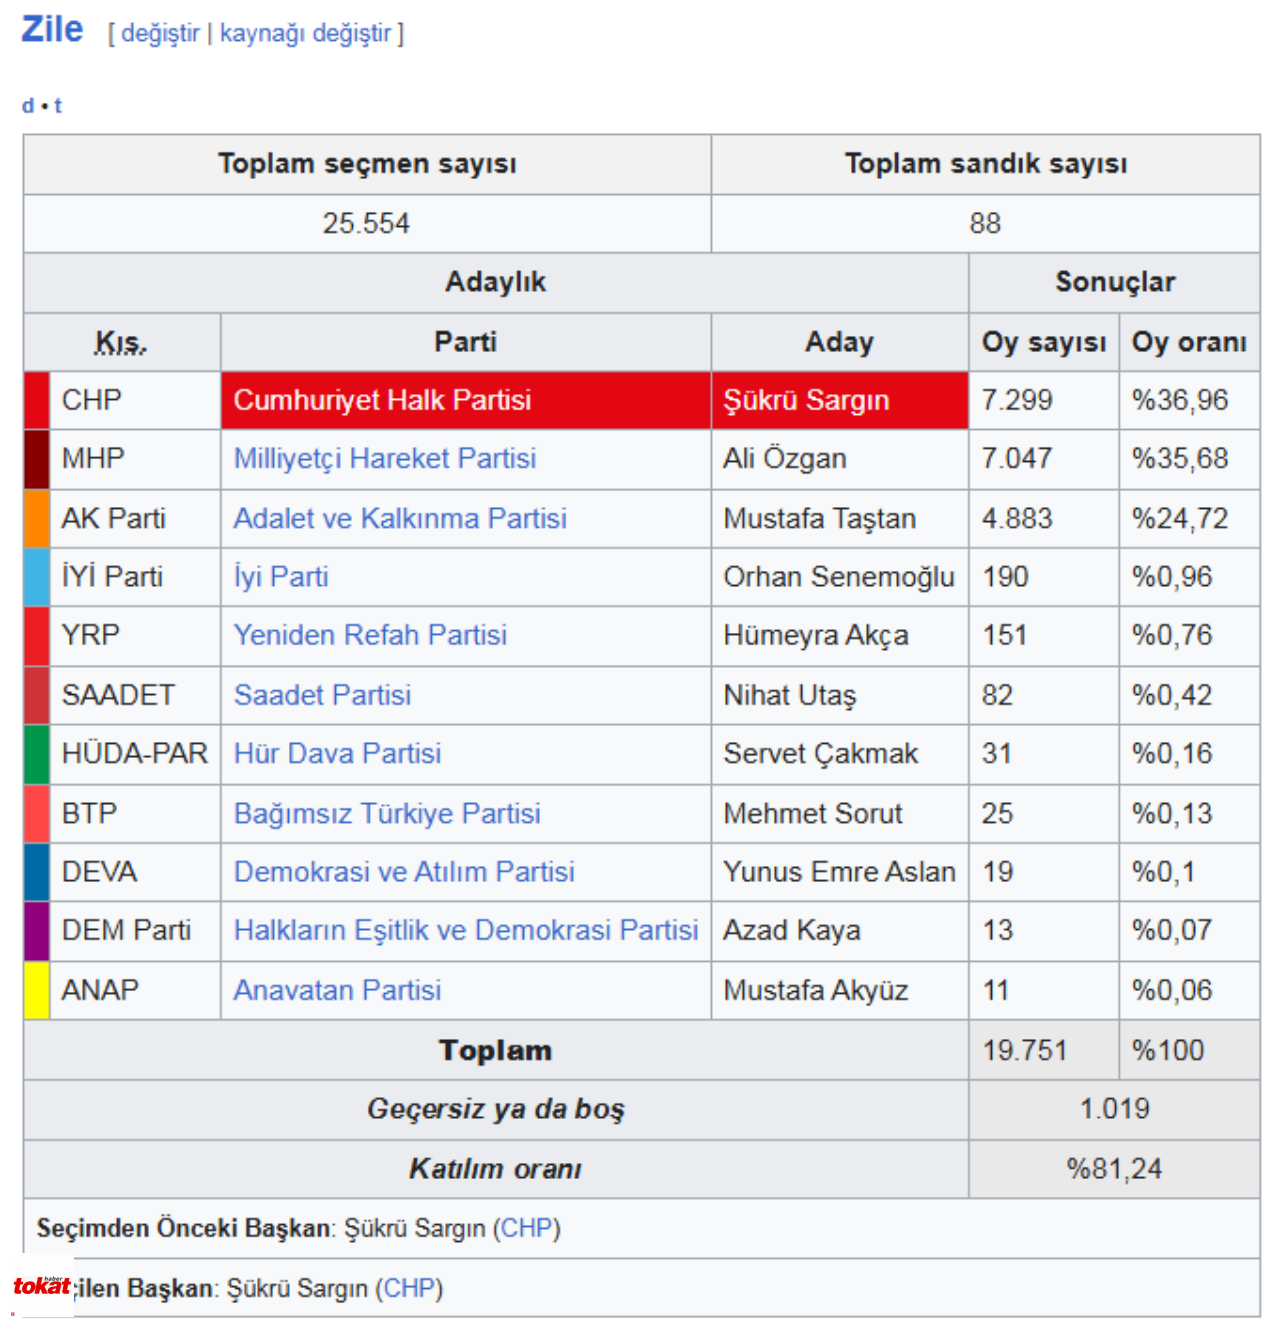Click the 'Oy sayısı' column header
This screenshot has width=1280, height=1327.
coord(1044,342)
